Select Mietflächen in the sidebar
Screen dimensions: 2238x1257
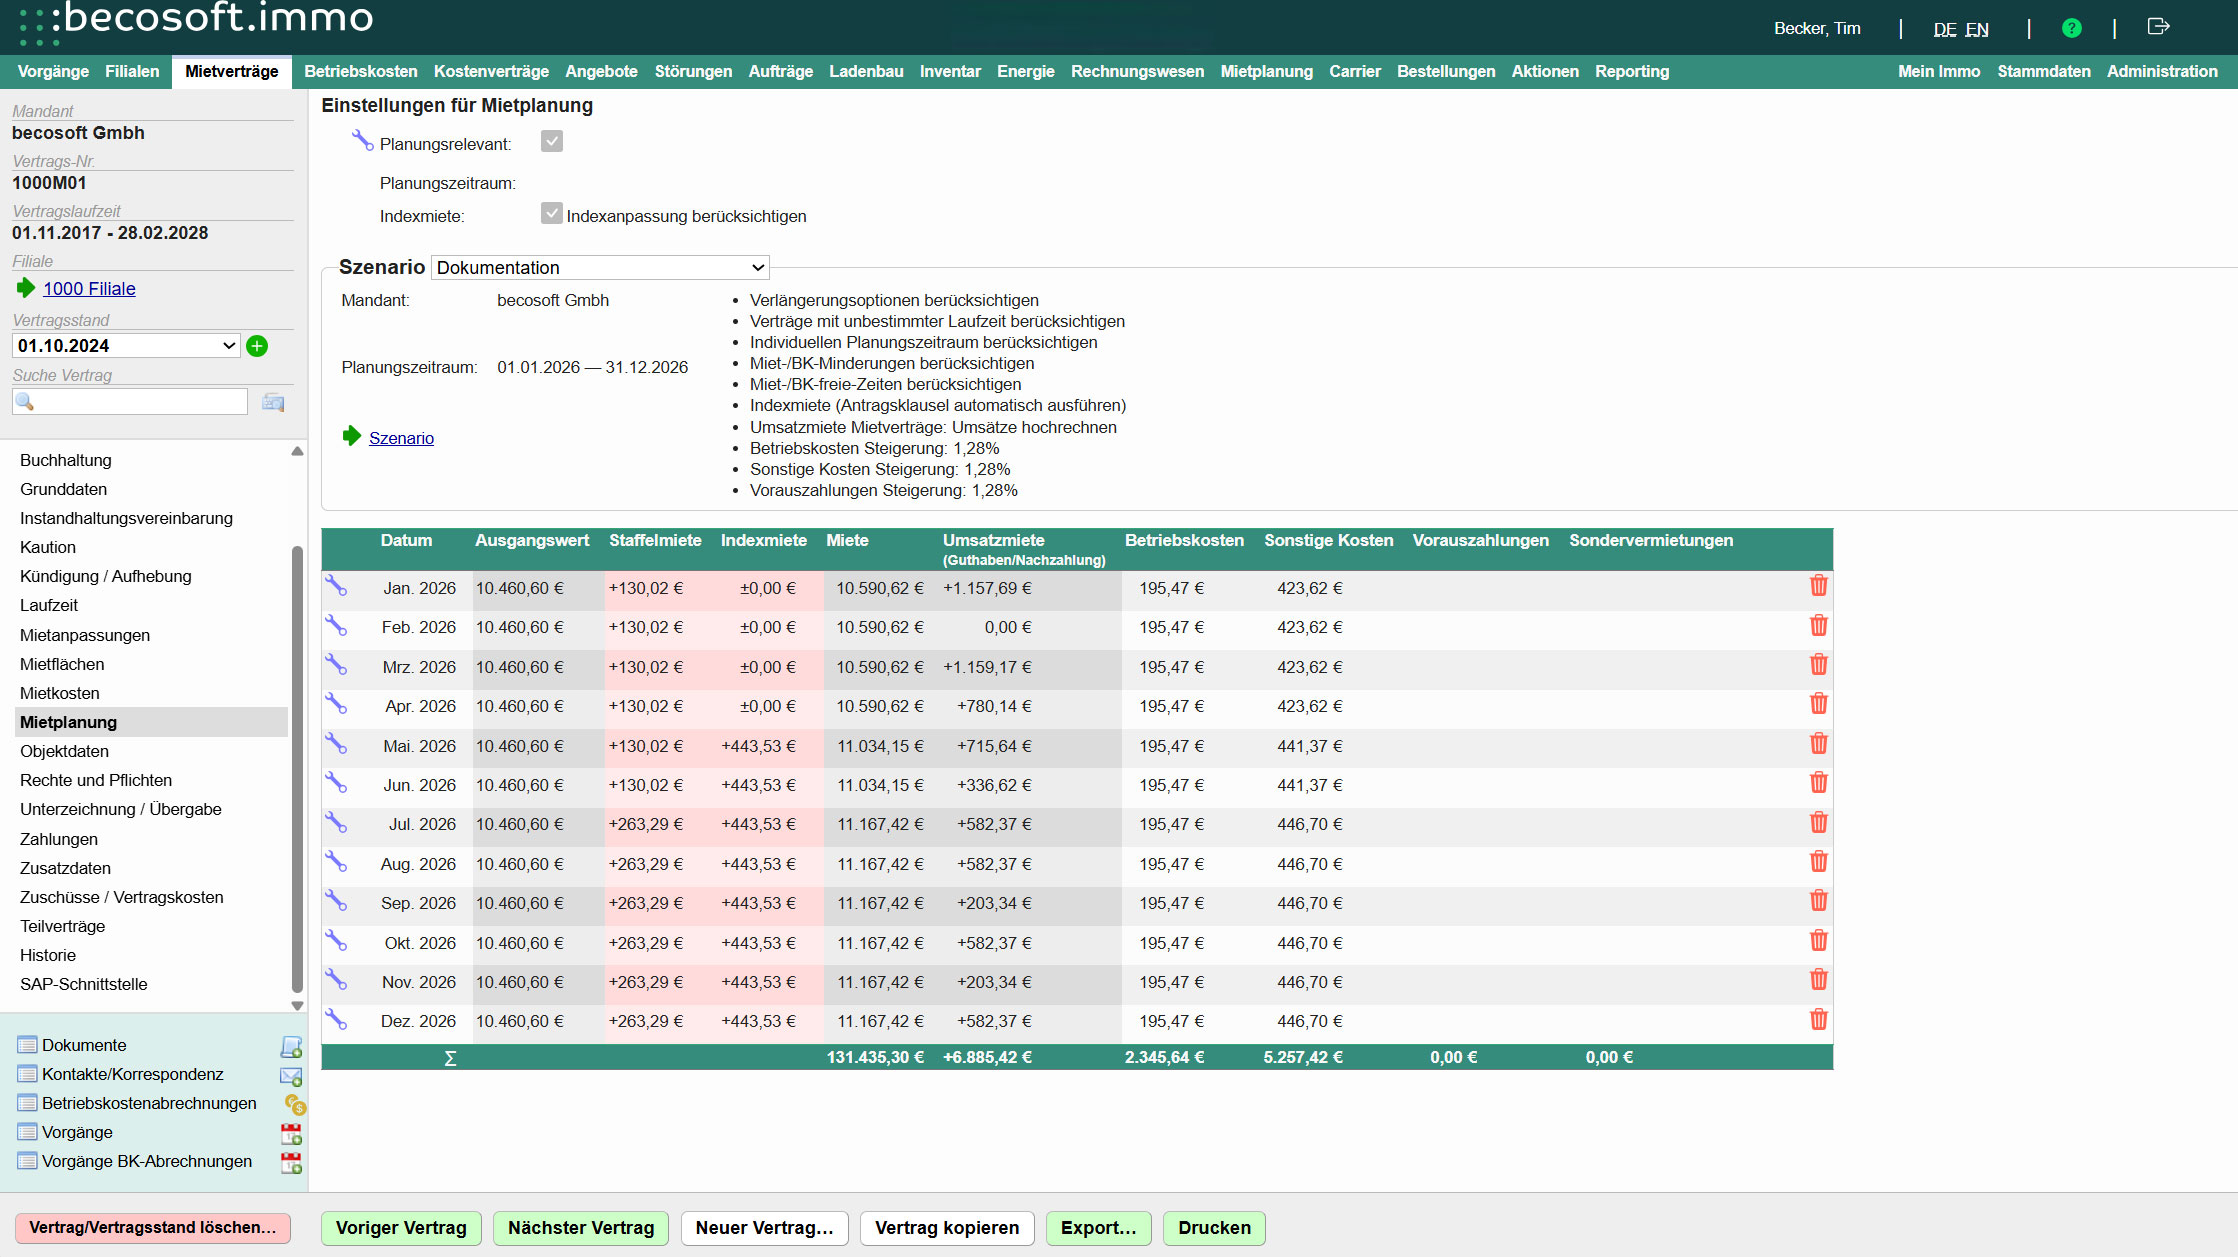pos(62,664)
